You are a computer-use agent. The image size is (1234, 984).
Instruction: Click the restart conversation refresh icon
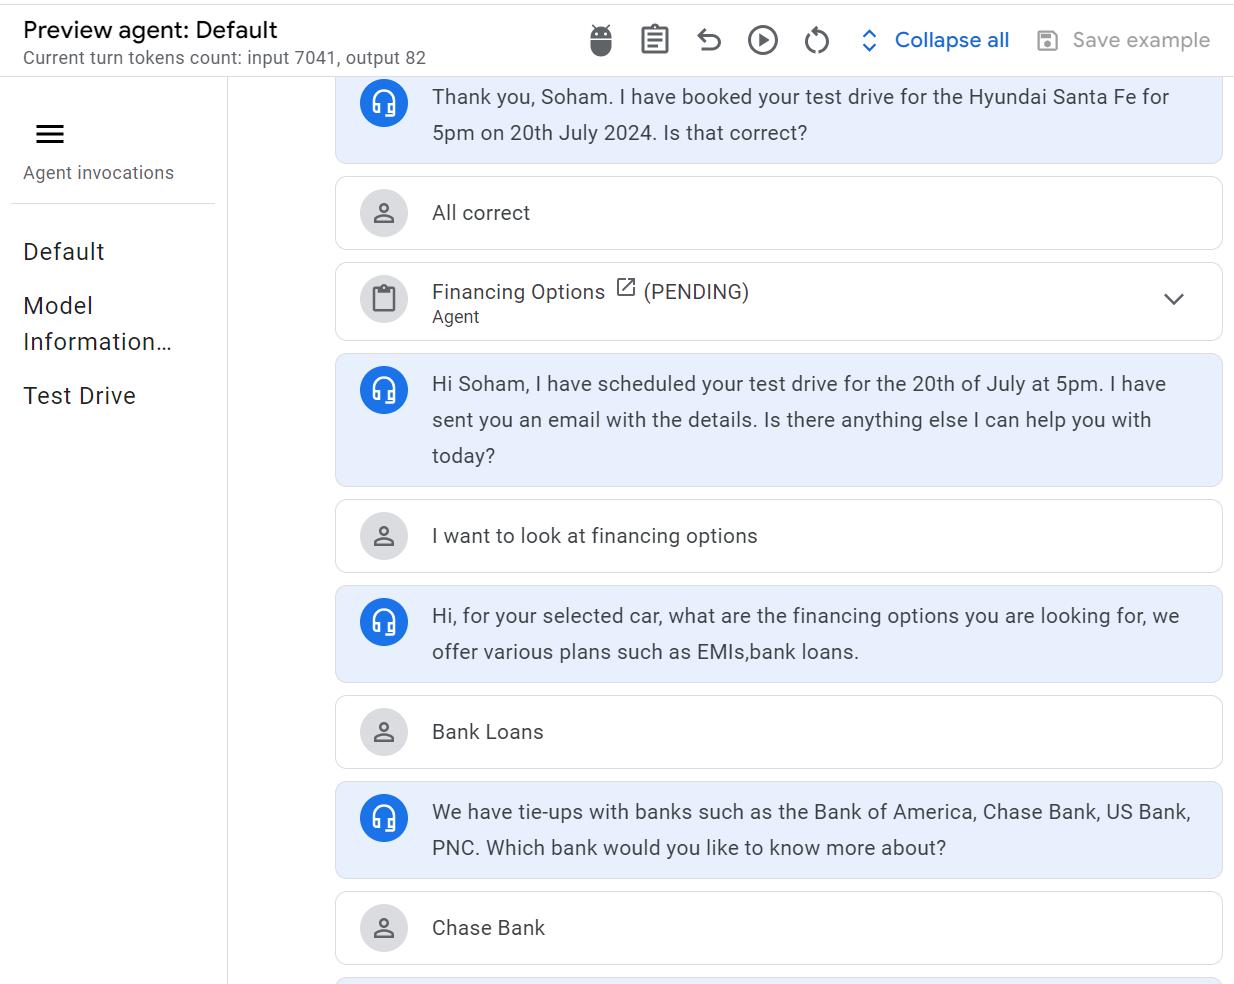click(817, 40)
